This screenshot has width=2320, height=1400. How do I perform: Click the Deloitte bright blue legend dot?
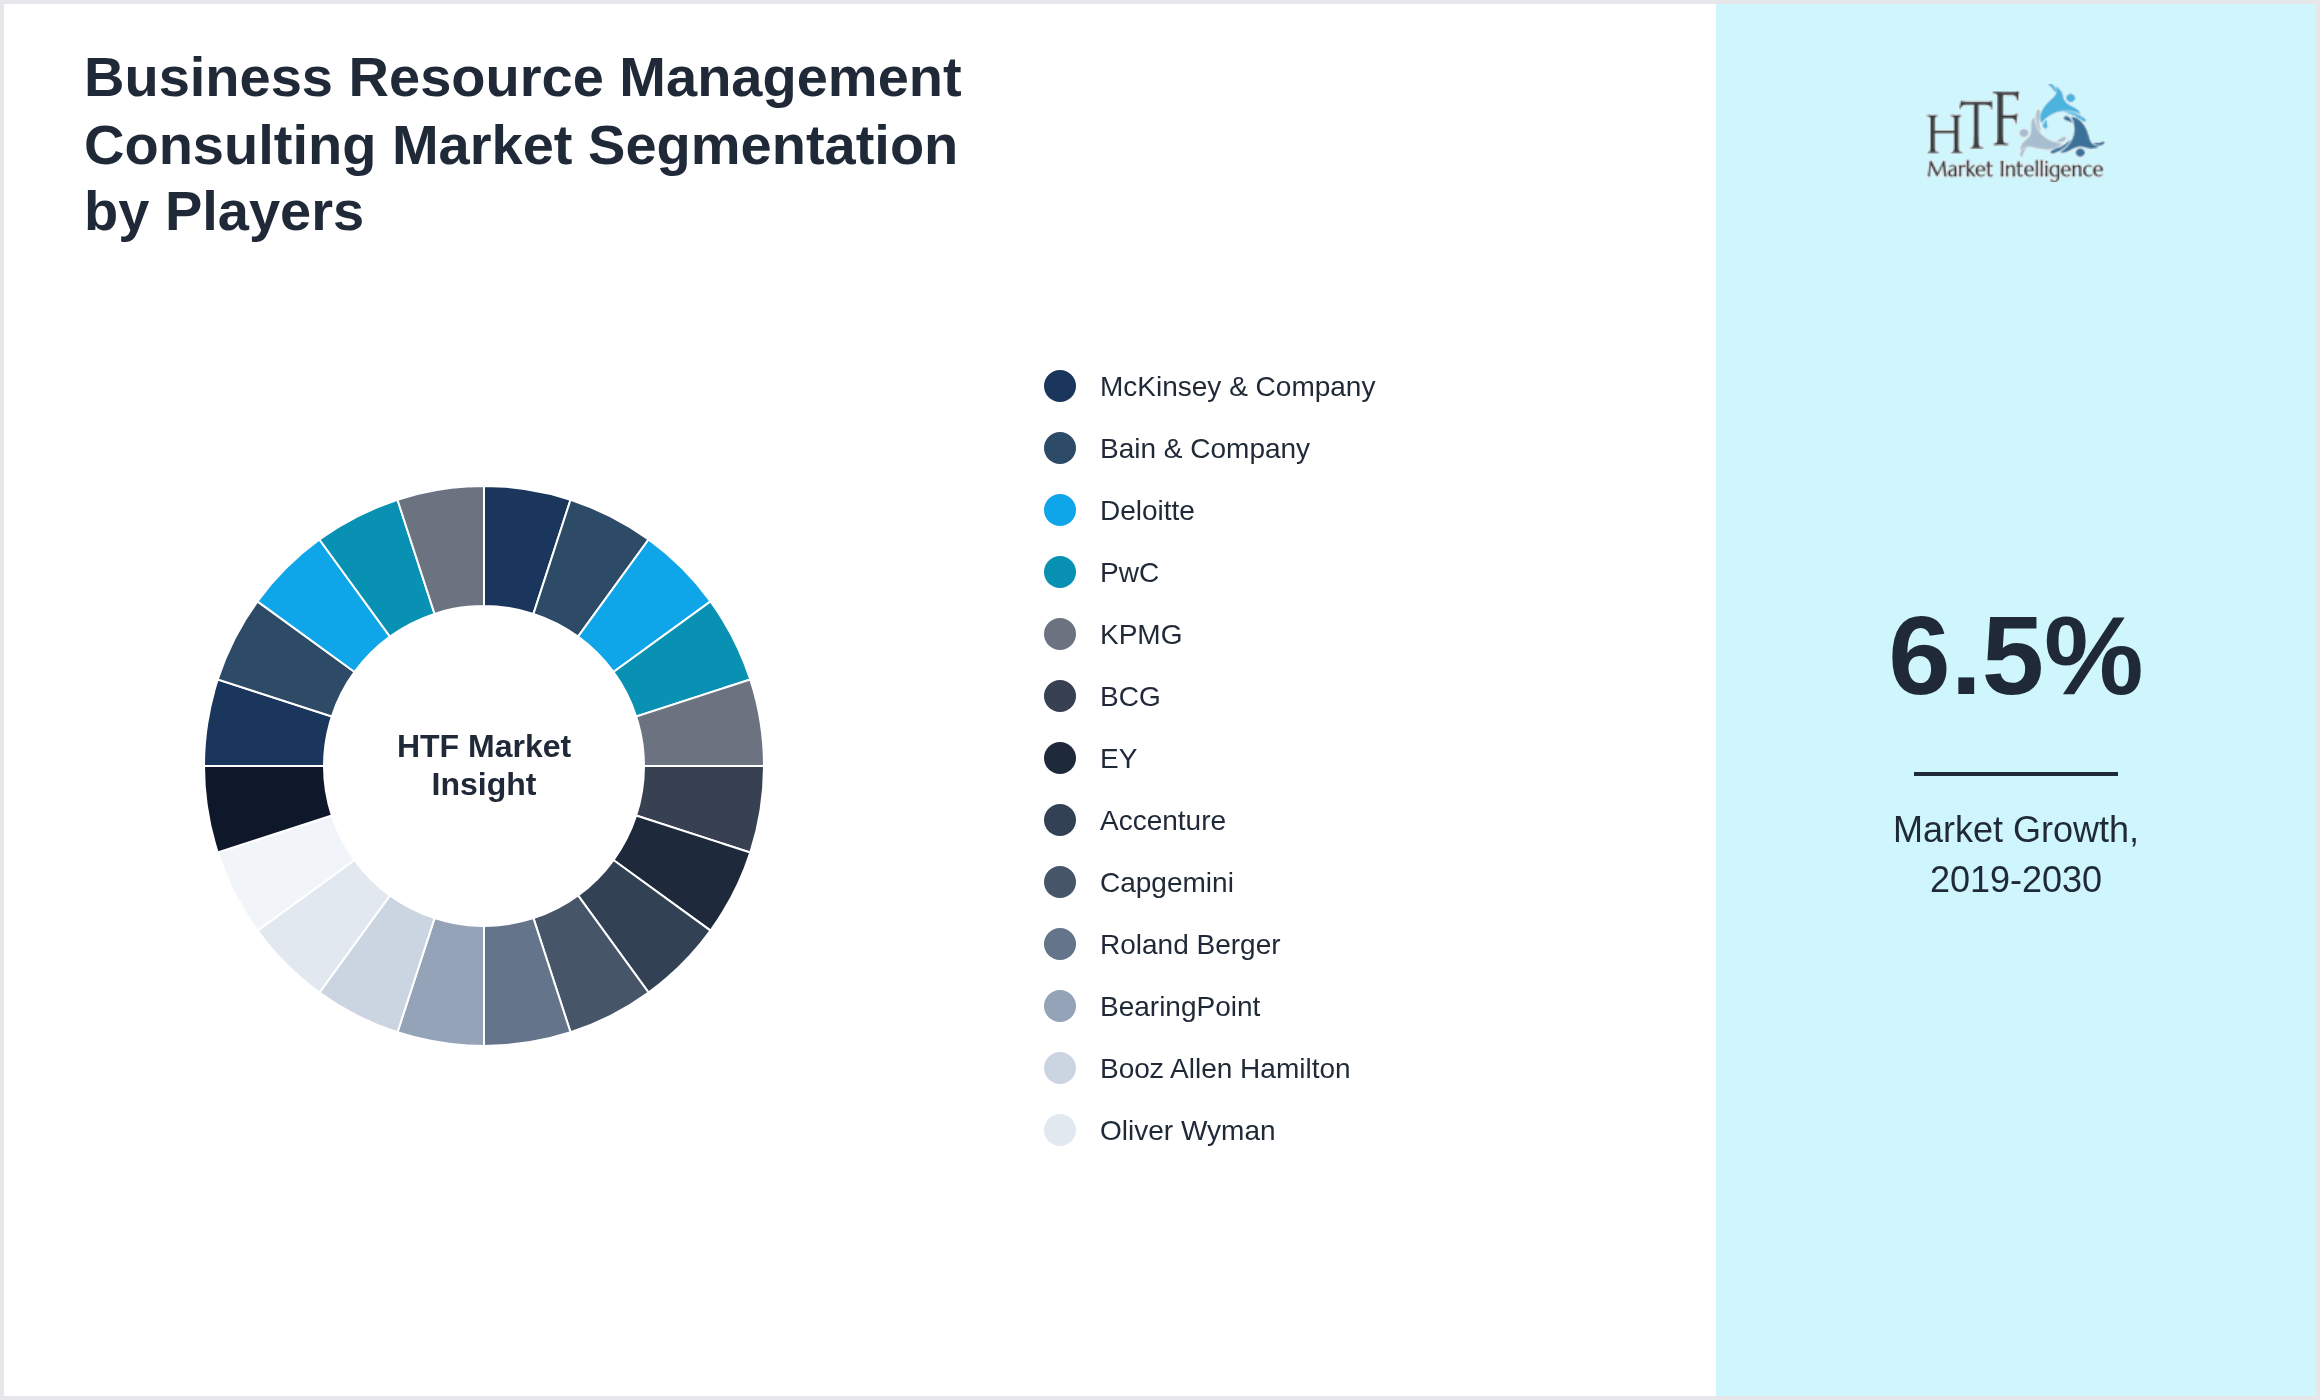click(x=1060, y=510)
